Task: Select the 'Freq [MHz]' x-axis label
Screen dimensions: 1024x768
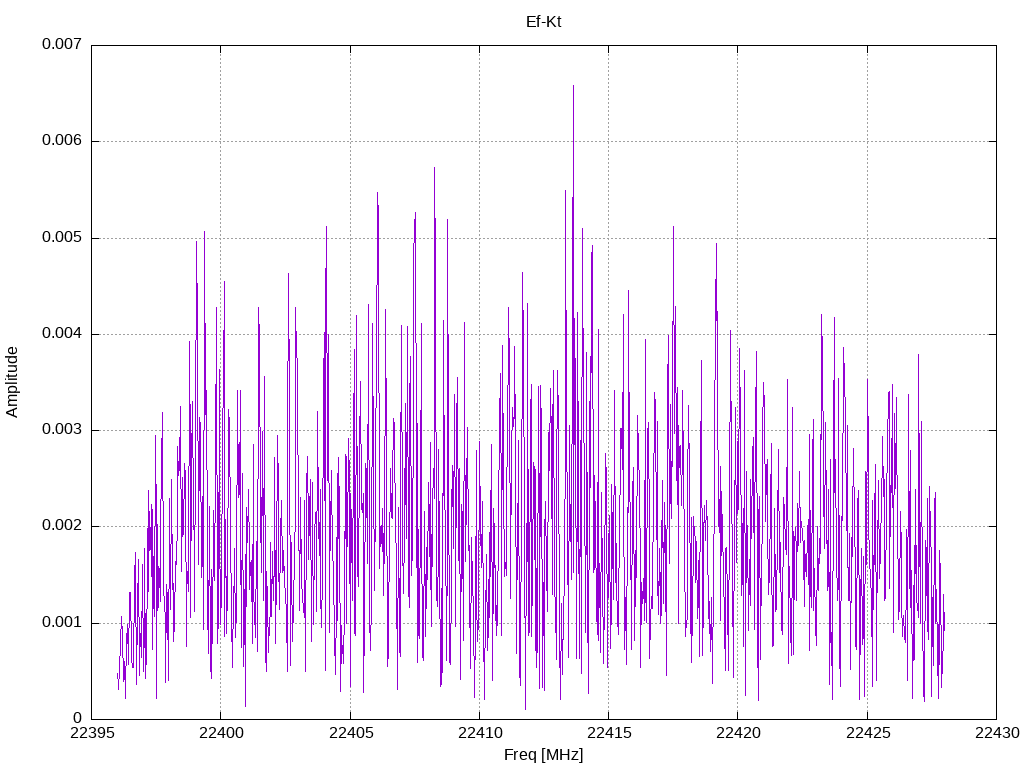Action: click(x=543, y=755)
